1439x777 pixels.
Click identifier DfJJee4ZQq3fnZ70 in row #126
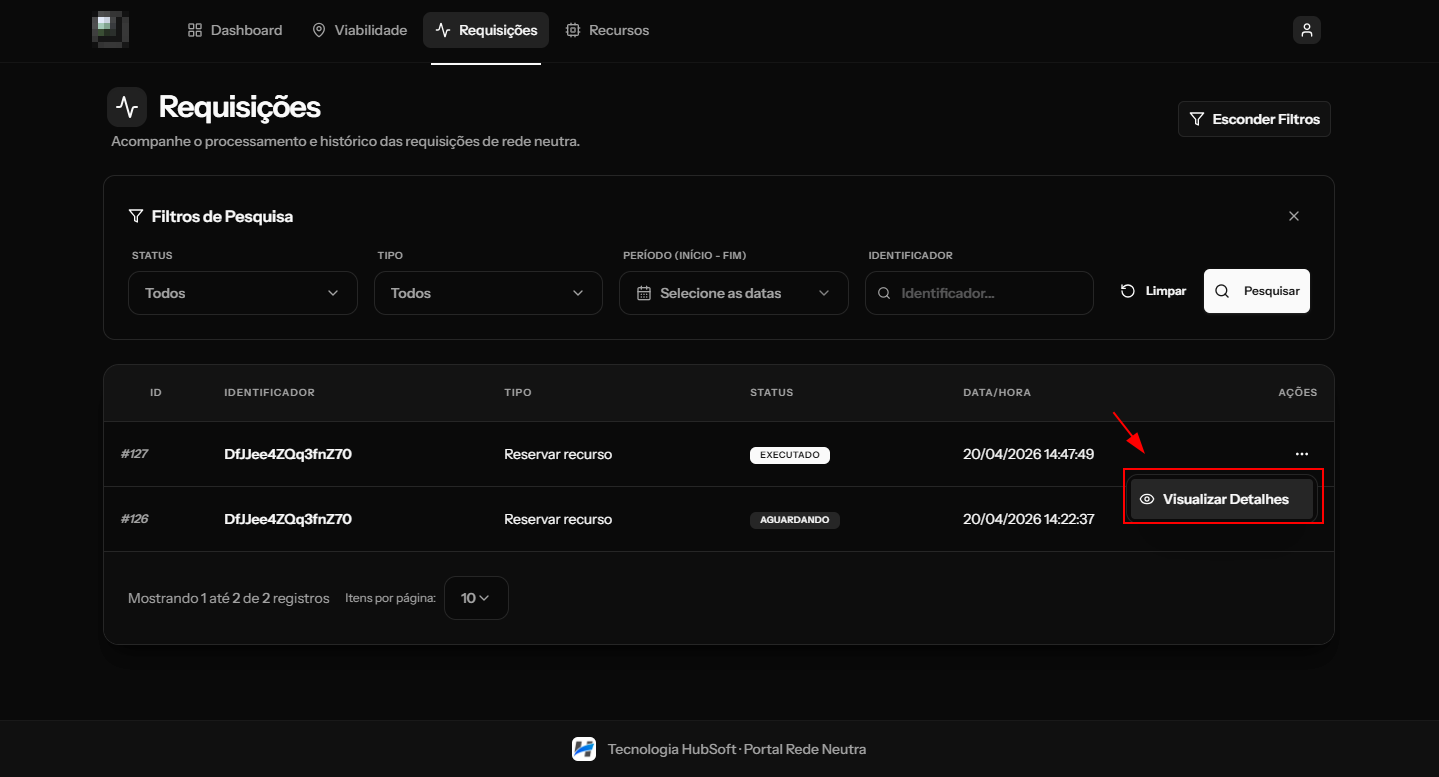(x=288, y=519)
